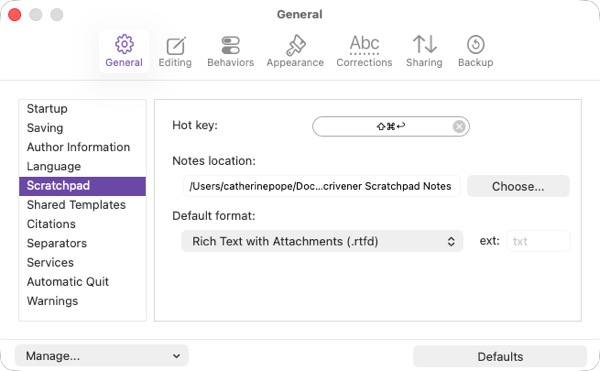This screenshot has width=600, height=371.
Task: Open the Editing preferences pane
Action: (175, 51)
